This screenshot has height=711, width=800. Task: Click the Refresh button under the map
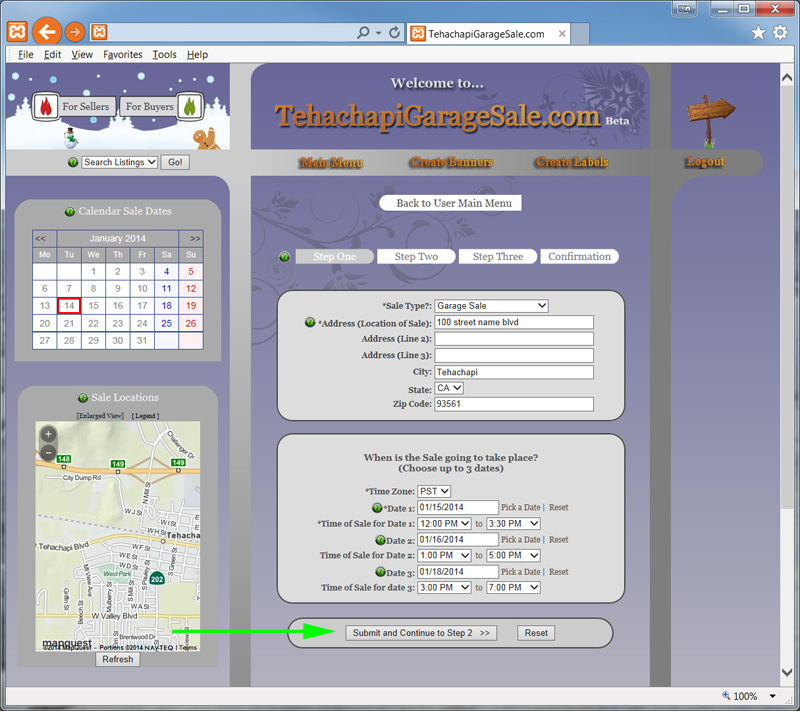pyautogui.click(x=117, y=659)
